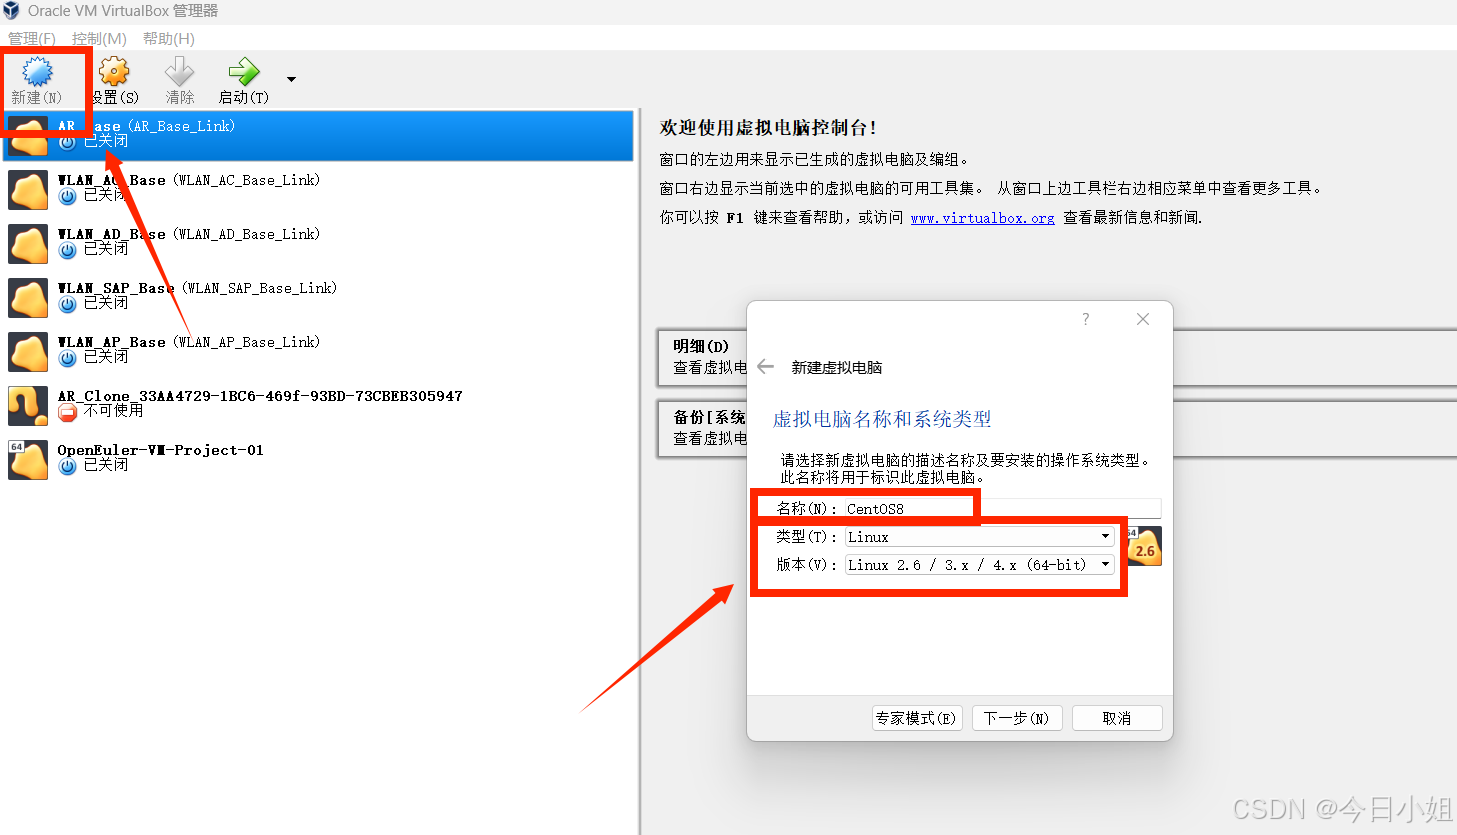The width and height of the screenshot is (1457, 835).
Task: Select the WLAN_AP_Base virtual machine
Action: coord(318,351)
